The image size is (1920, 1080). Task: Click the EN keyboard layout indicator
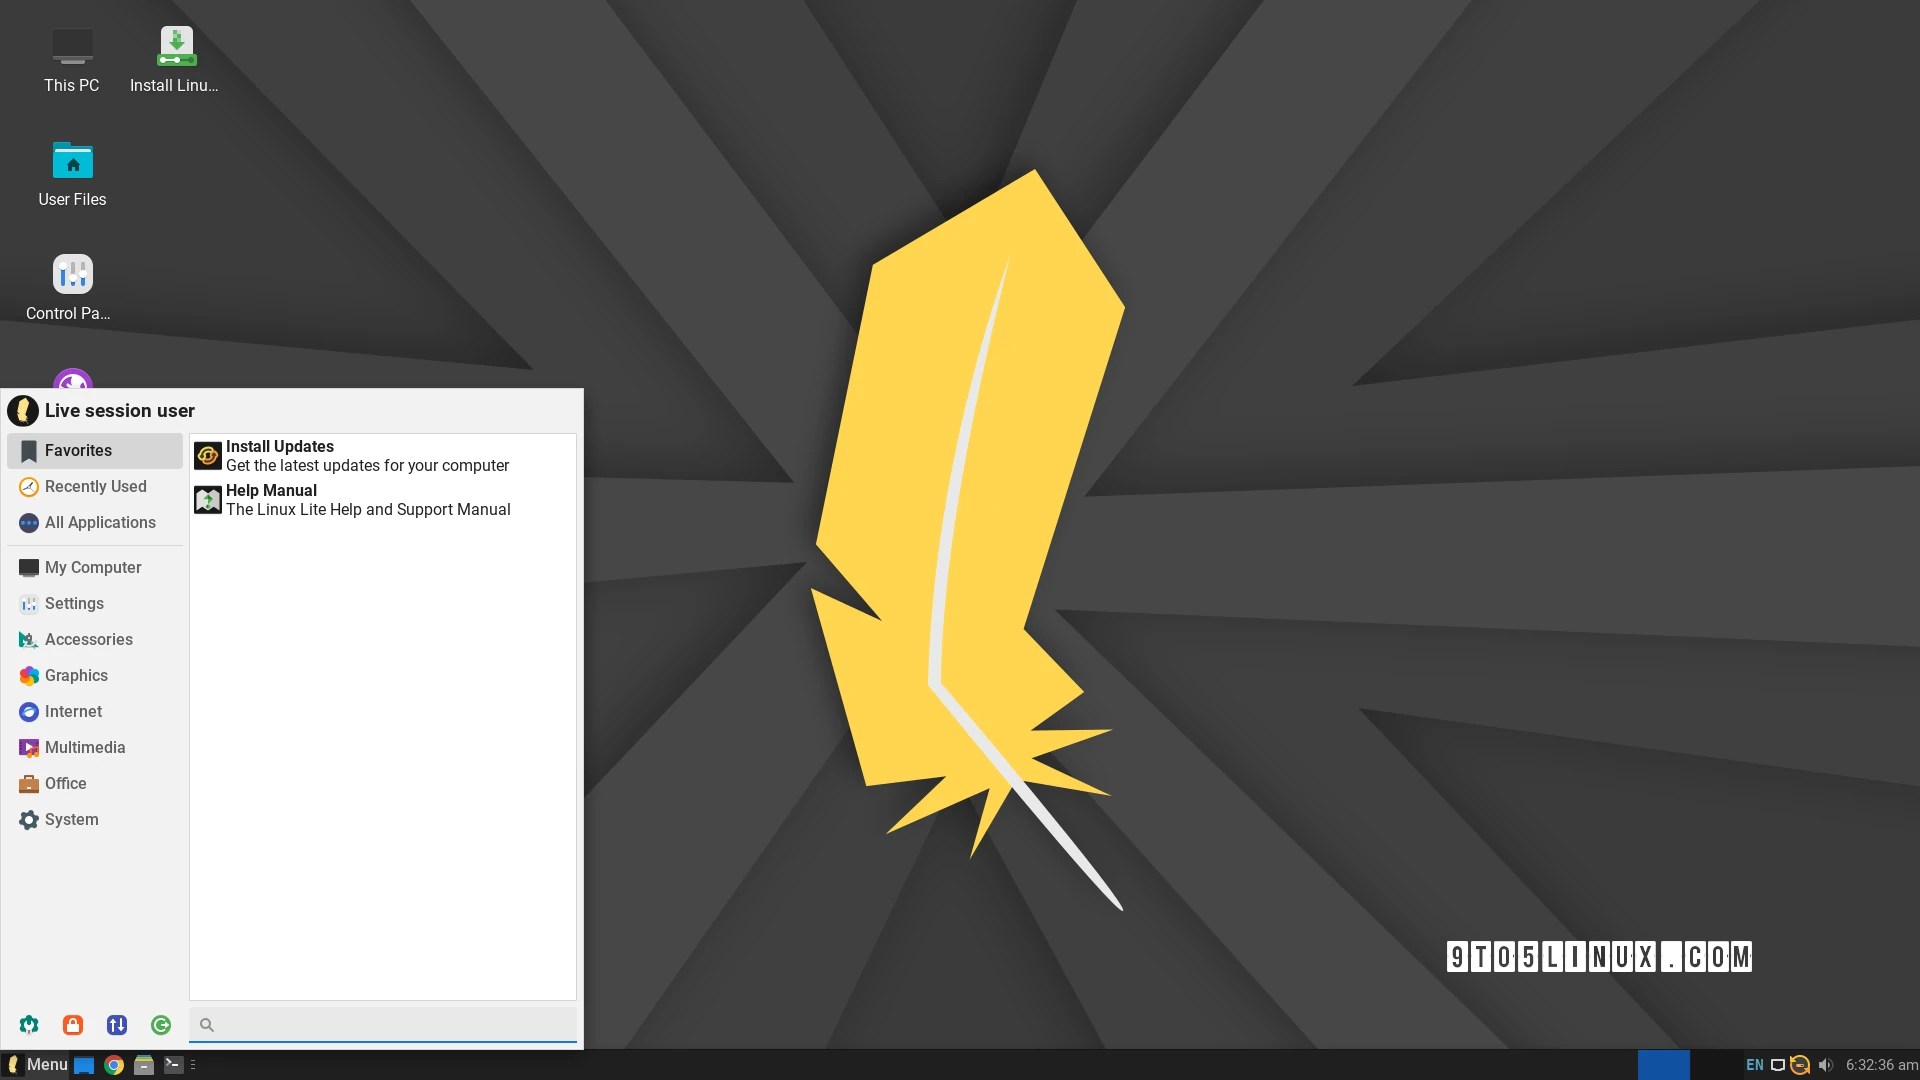click(x=1755, y=1065)
